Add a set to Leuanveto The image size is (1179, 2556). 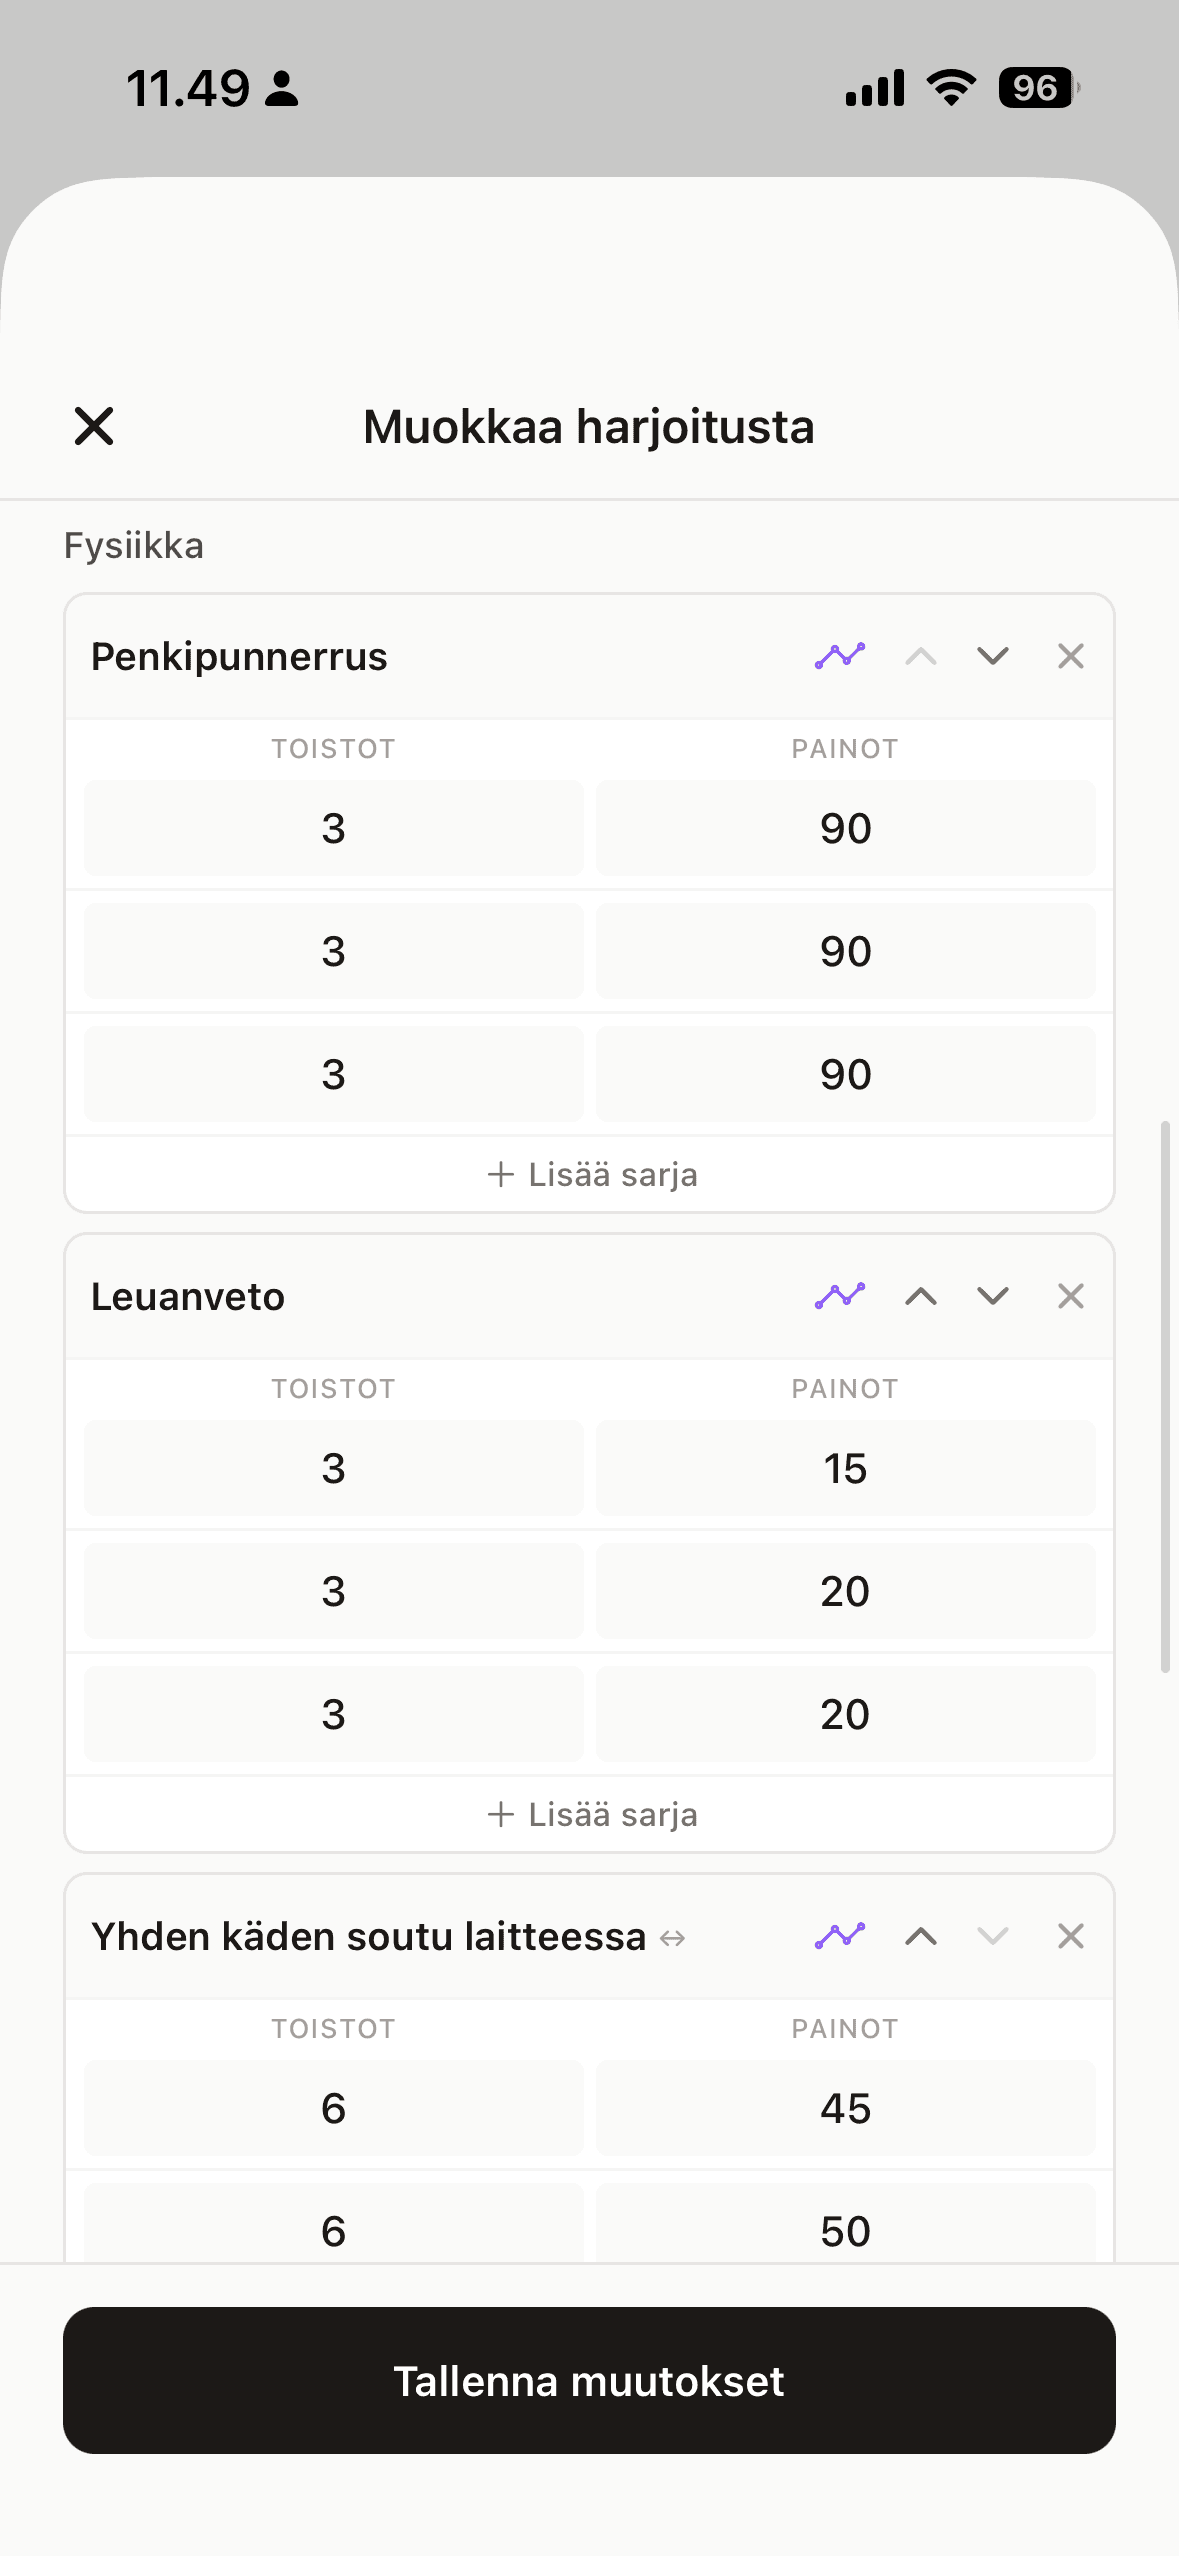(590, 1814)
